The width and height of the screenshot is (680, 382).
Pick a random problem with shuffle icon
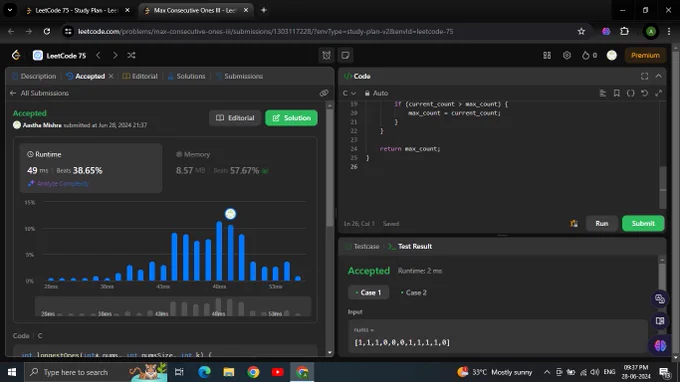click(131, 56)
